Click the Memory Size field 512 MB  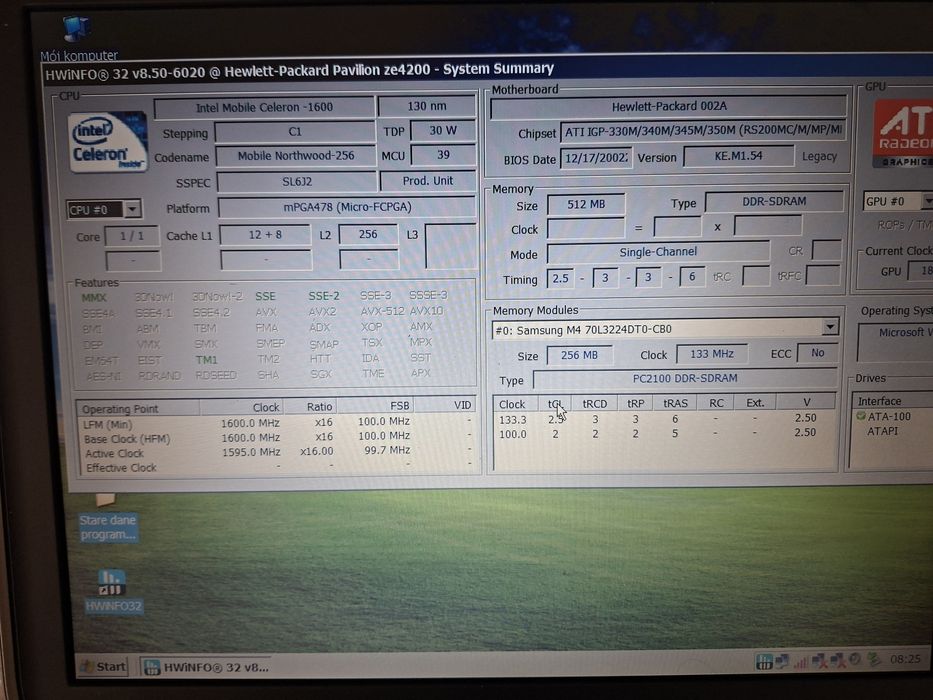tap(586, 204)
